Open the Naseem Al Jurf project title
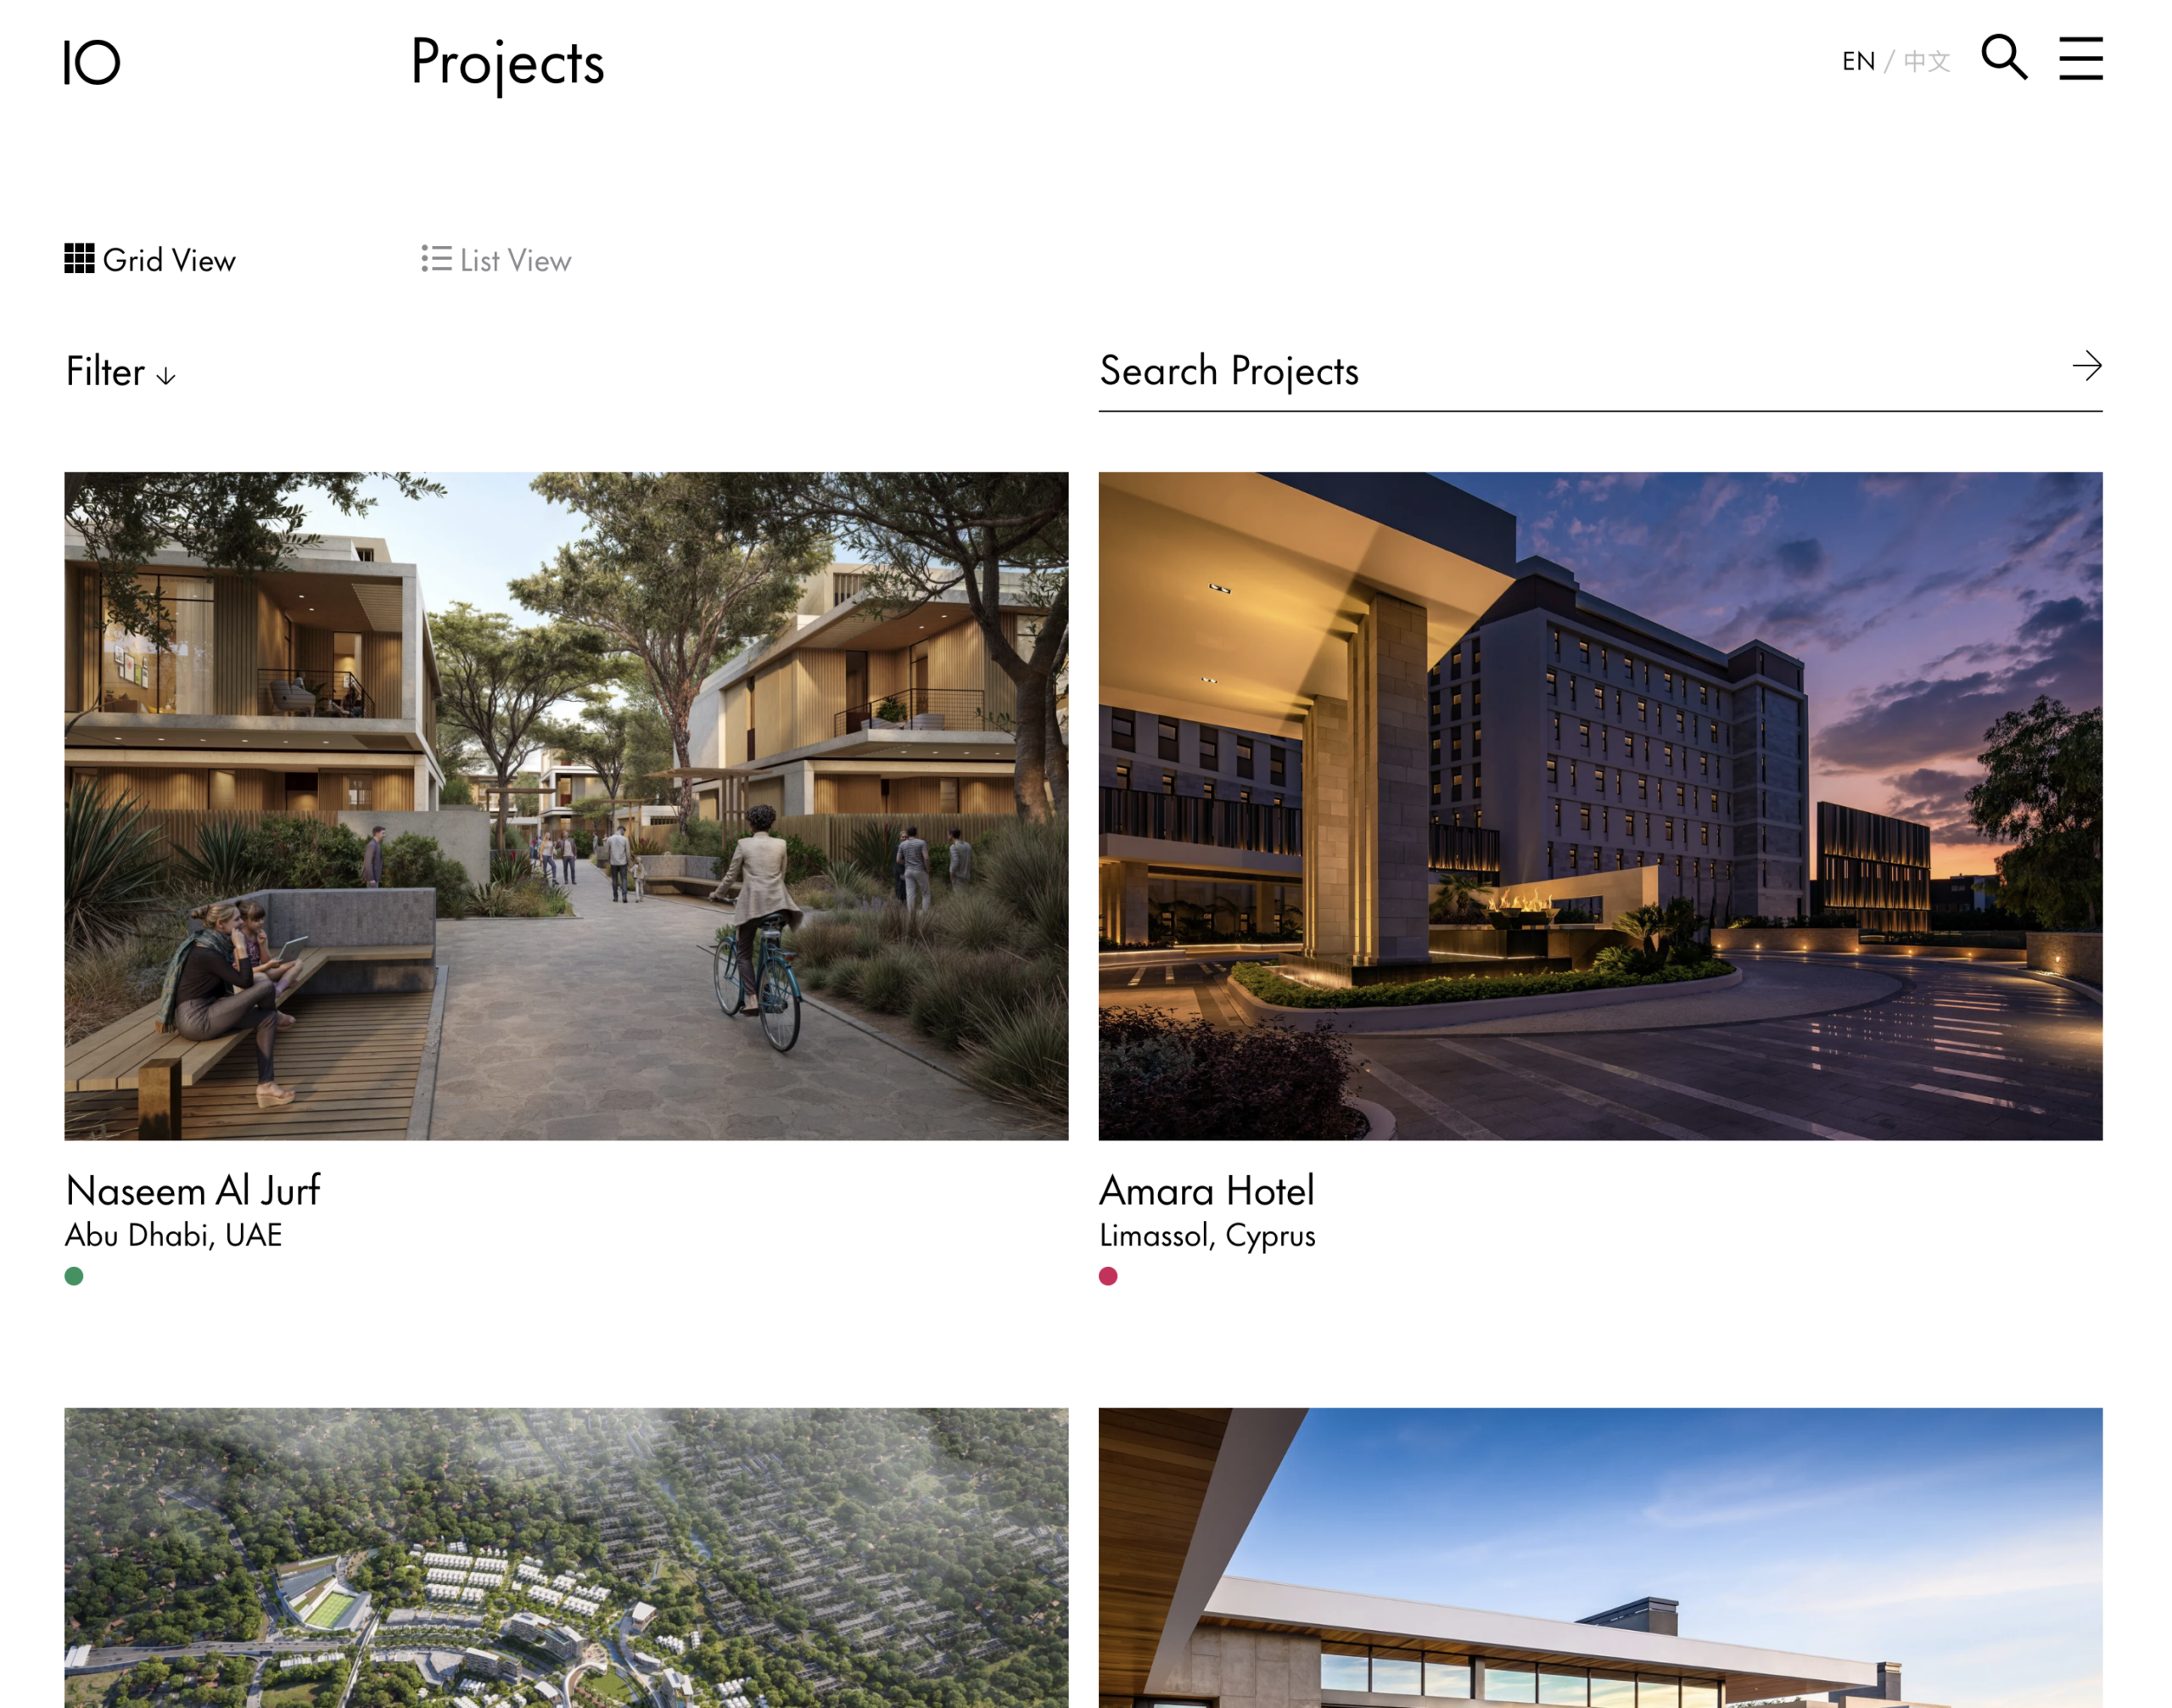Screen dimensions: 2172x1708 (192, 1191)
